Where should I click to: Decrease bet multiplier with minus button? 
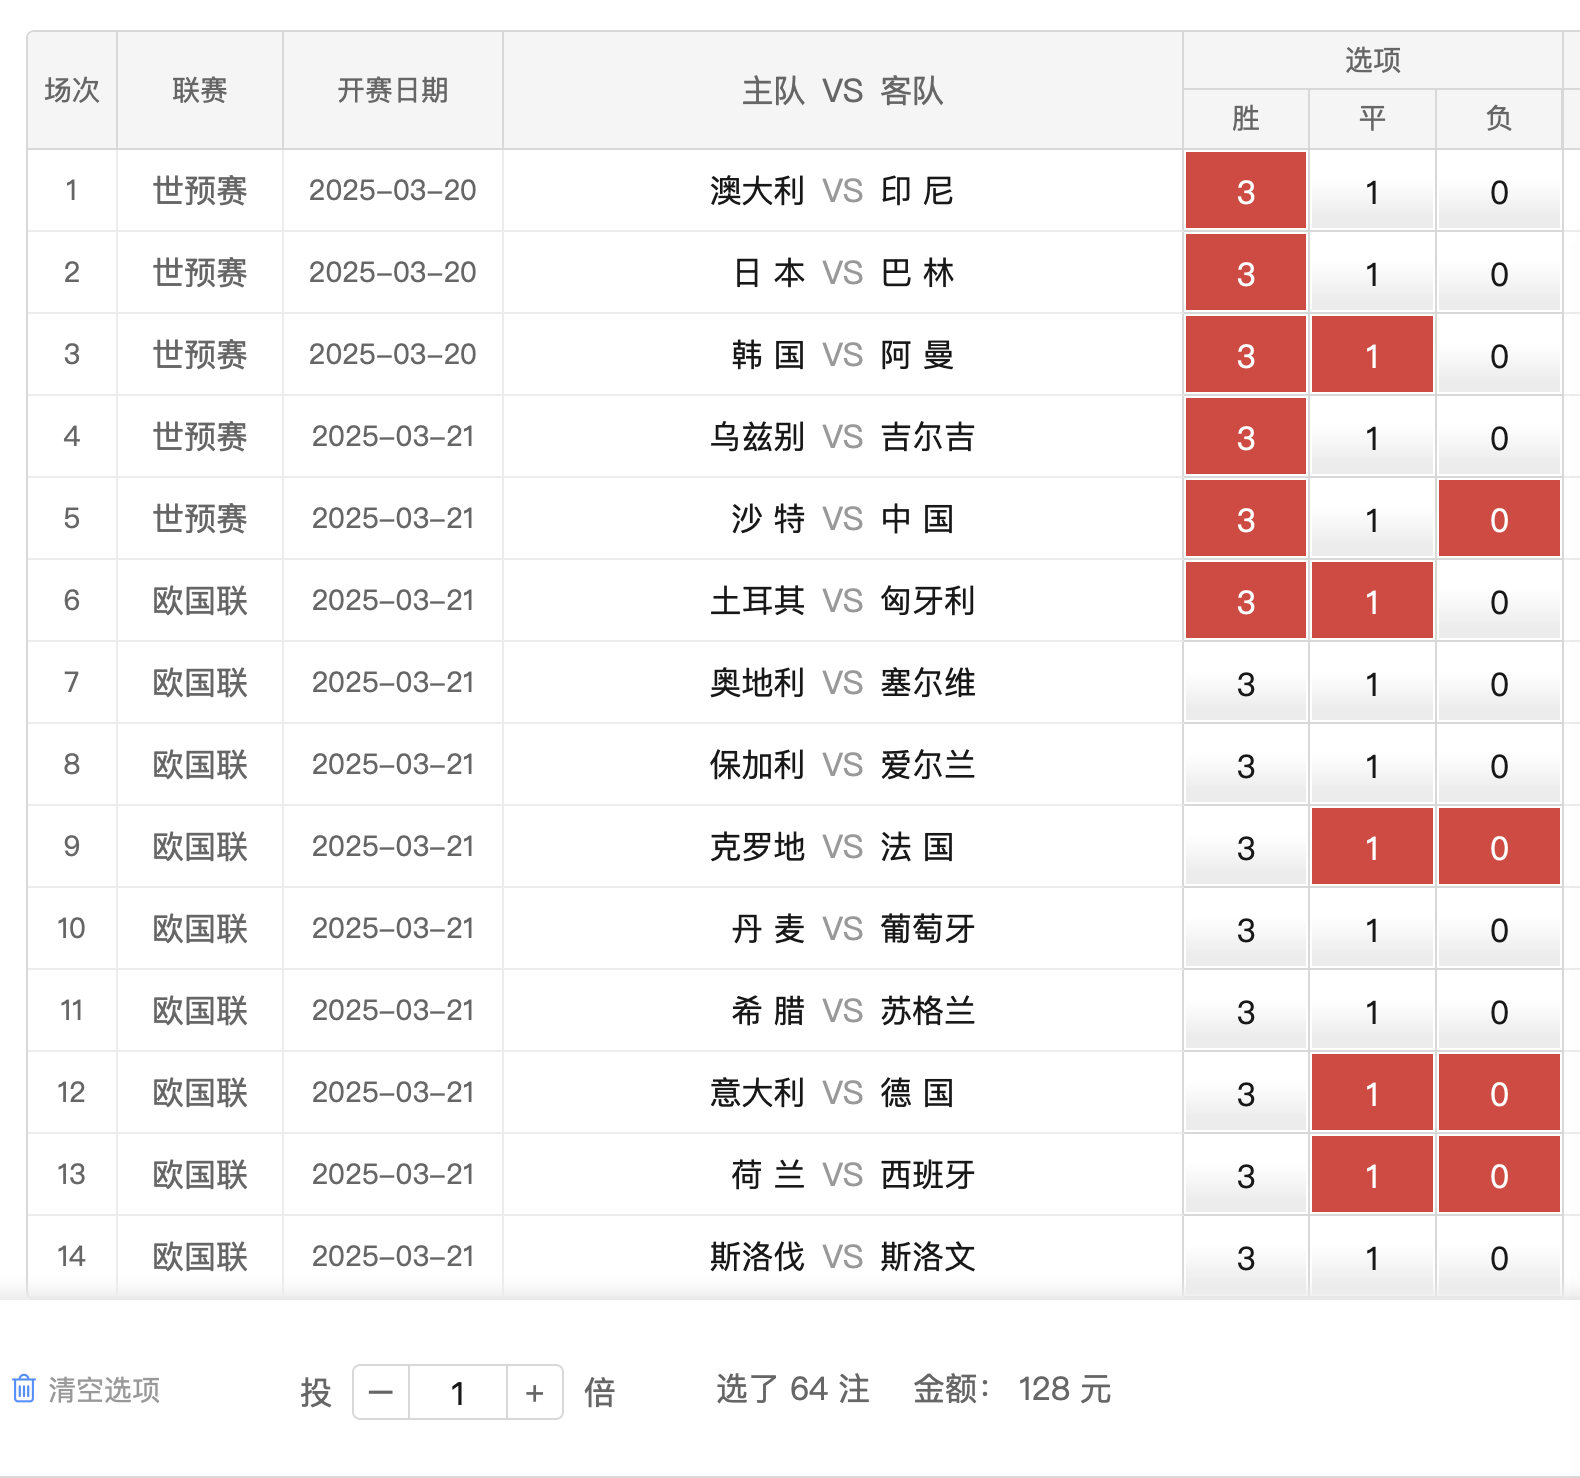[x=381, y=1392]
